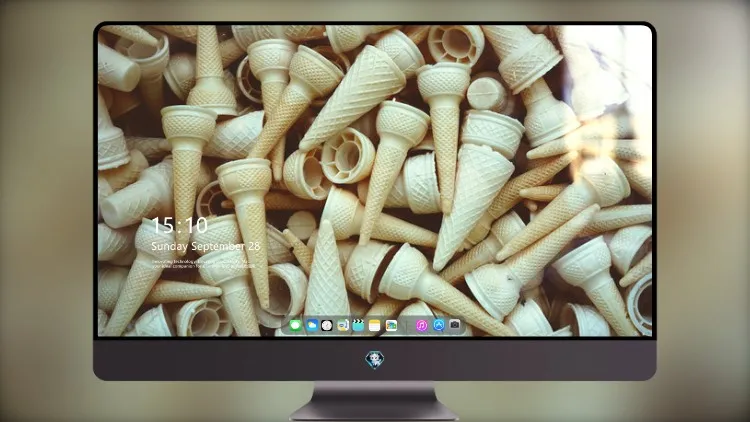This screenshot has height=422, width=750.
Task: Launch the pink iTunes music app
Action: point(422,325)
